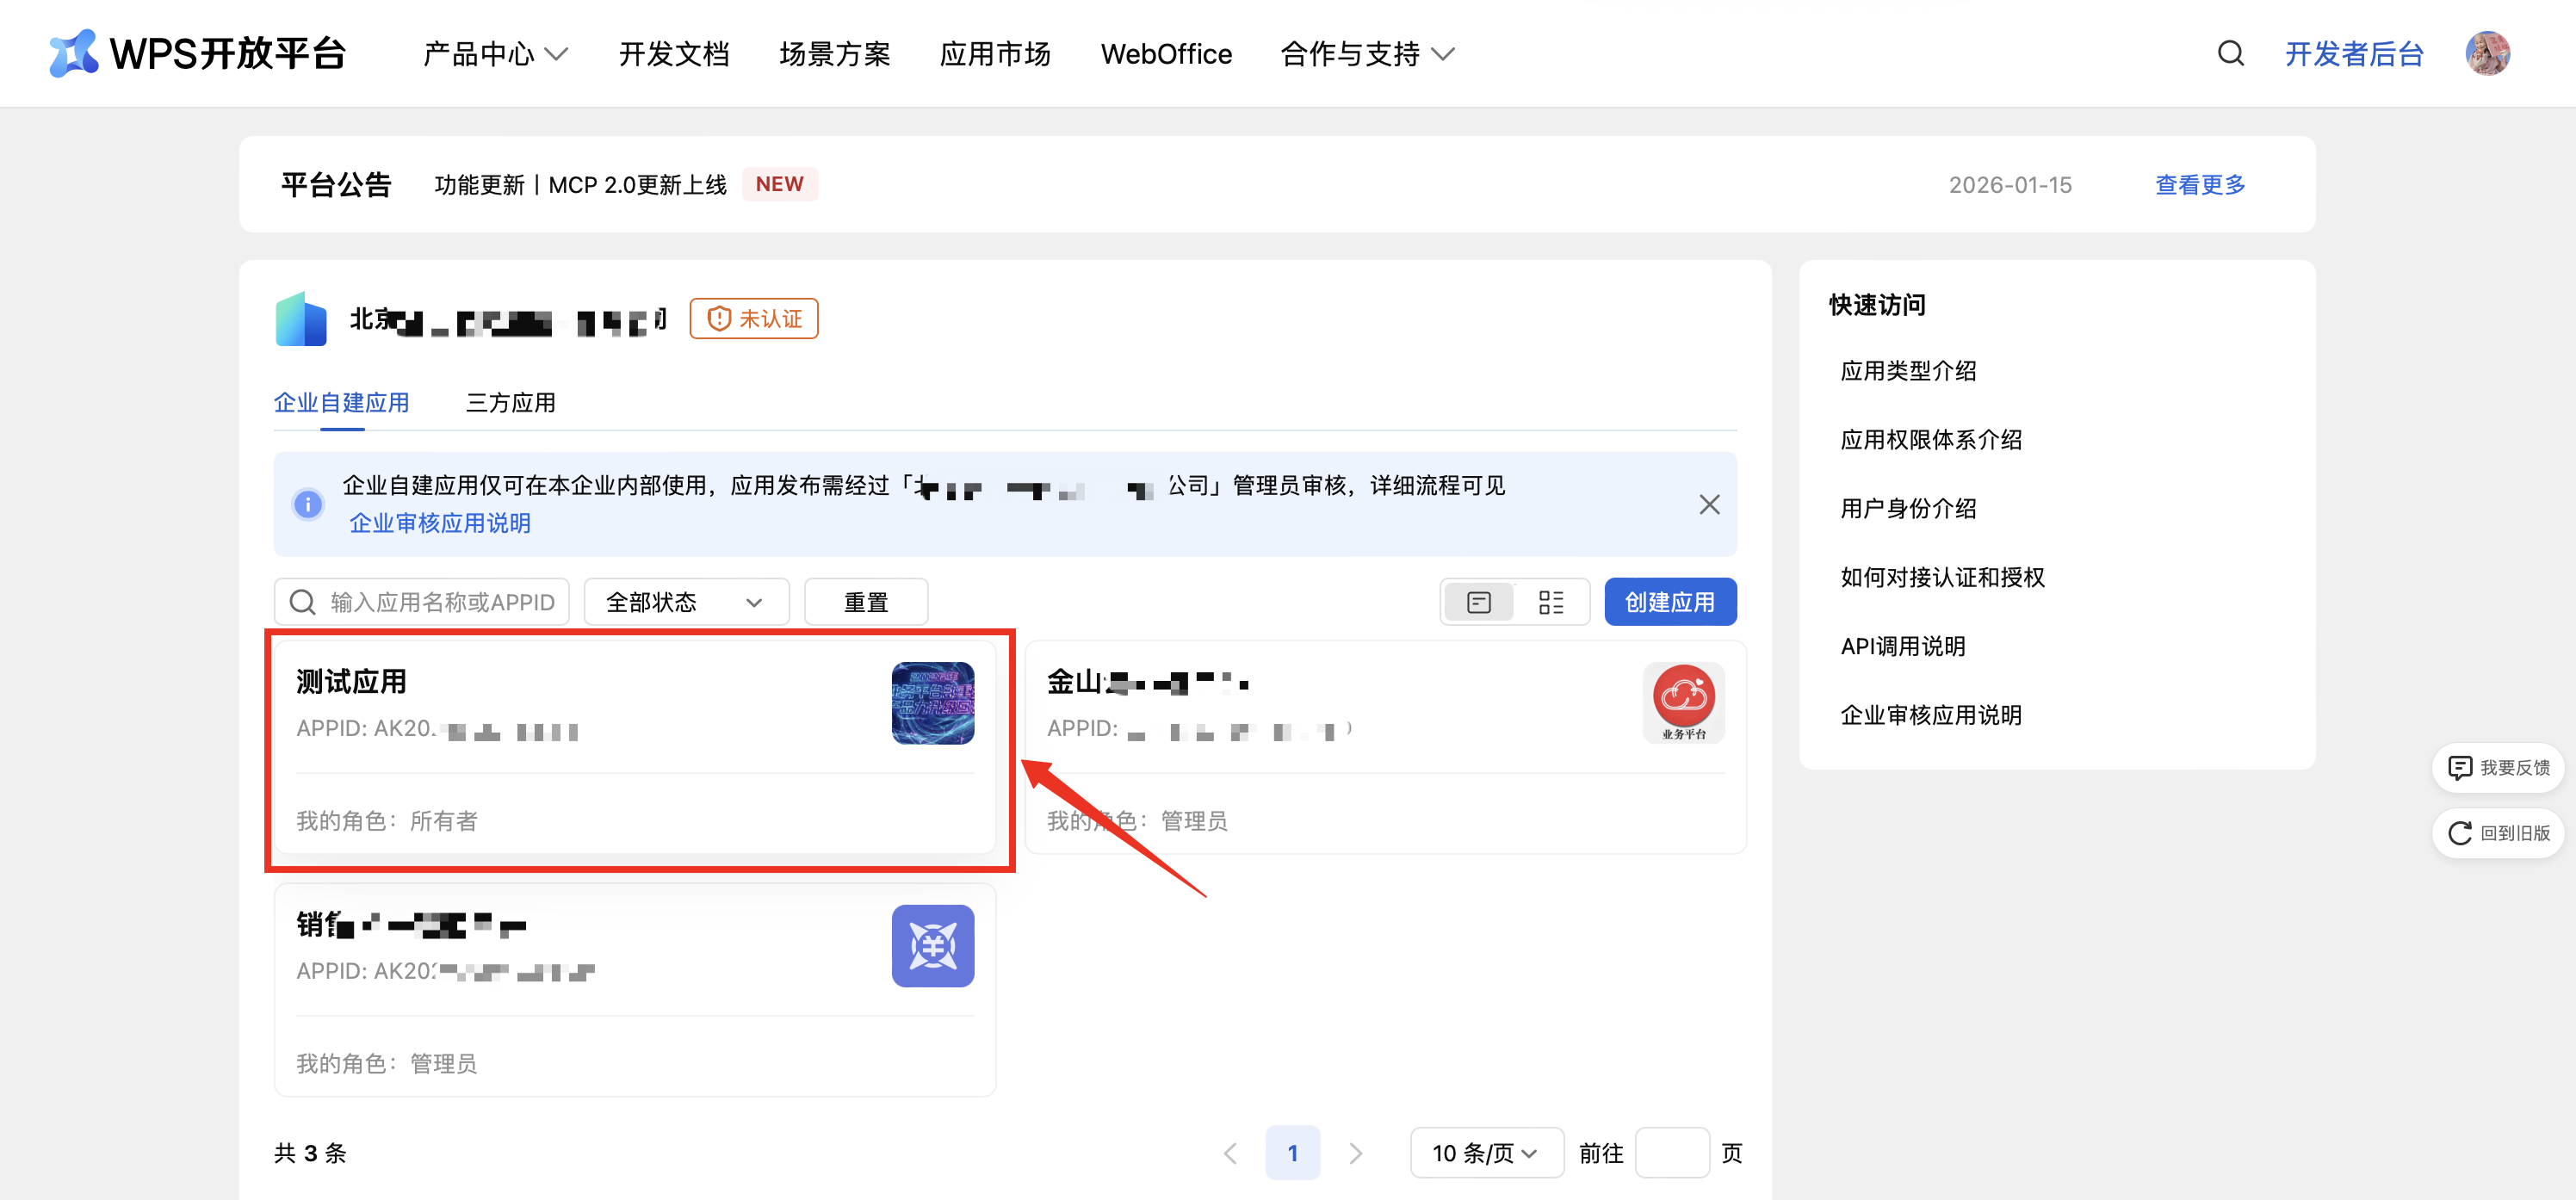Open the 开发文档 menu item
This screenshot has width=2576, height=1200.
pos(674,54)
